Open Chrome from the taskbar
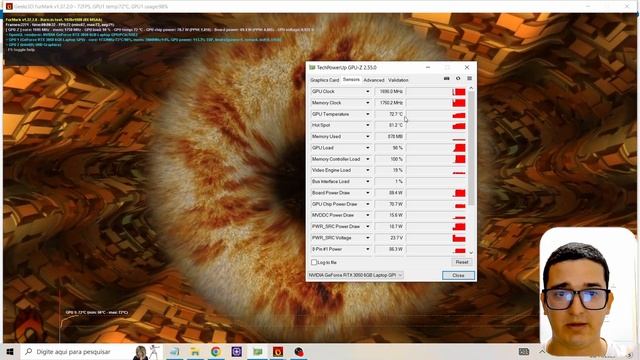 [x=216, y=351]
